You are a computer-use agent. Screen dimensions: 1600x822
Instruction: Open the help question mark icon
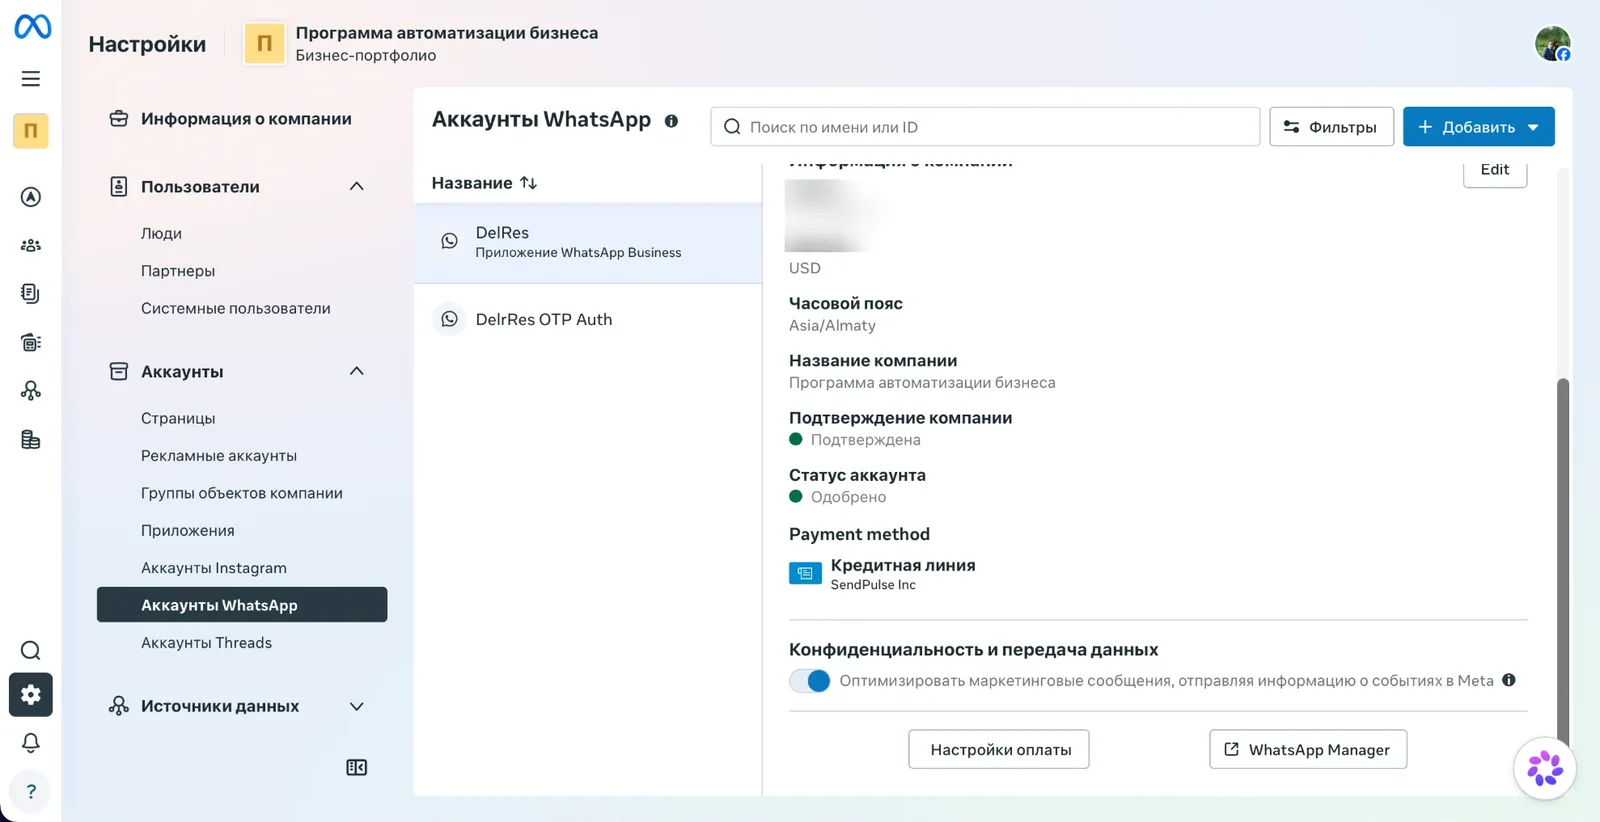(31, 791)
